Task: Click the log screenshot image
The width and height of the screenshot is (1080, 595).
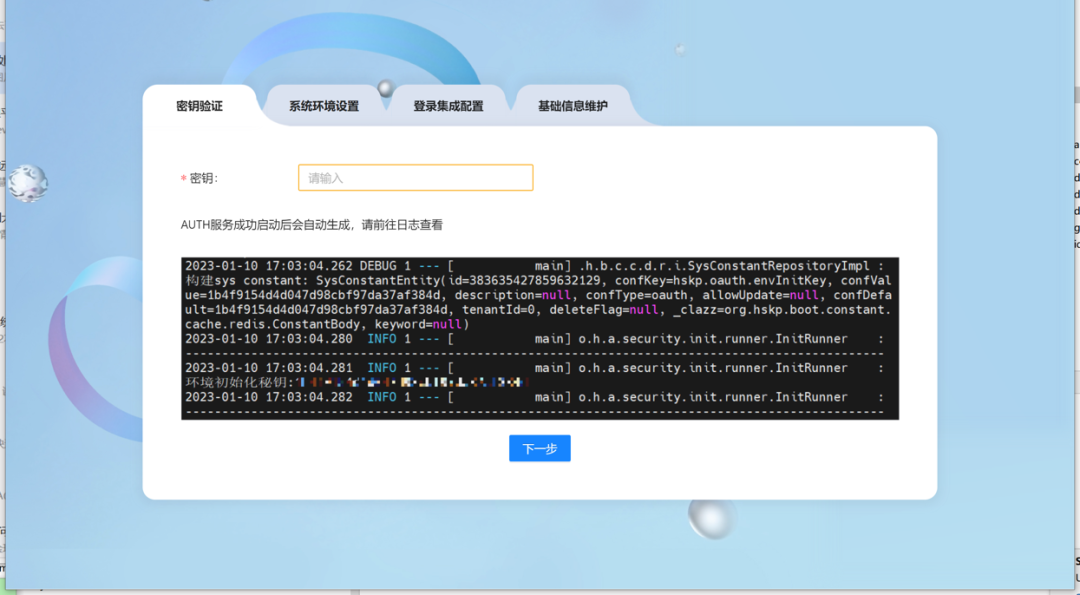Action: (x=540, y=338)
